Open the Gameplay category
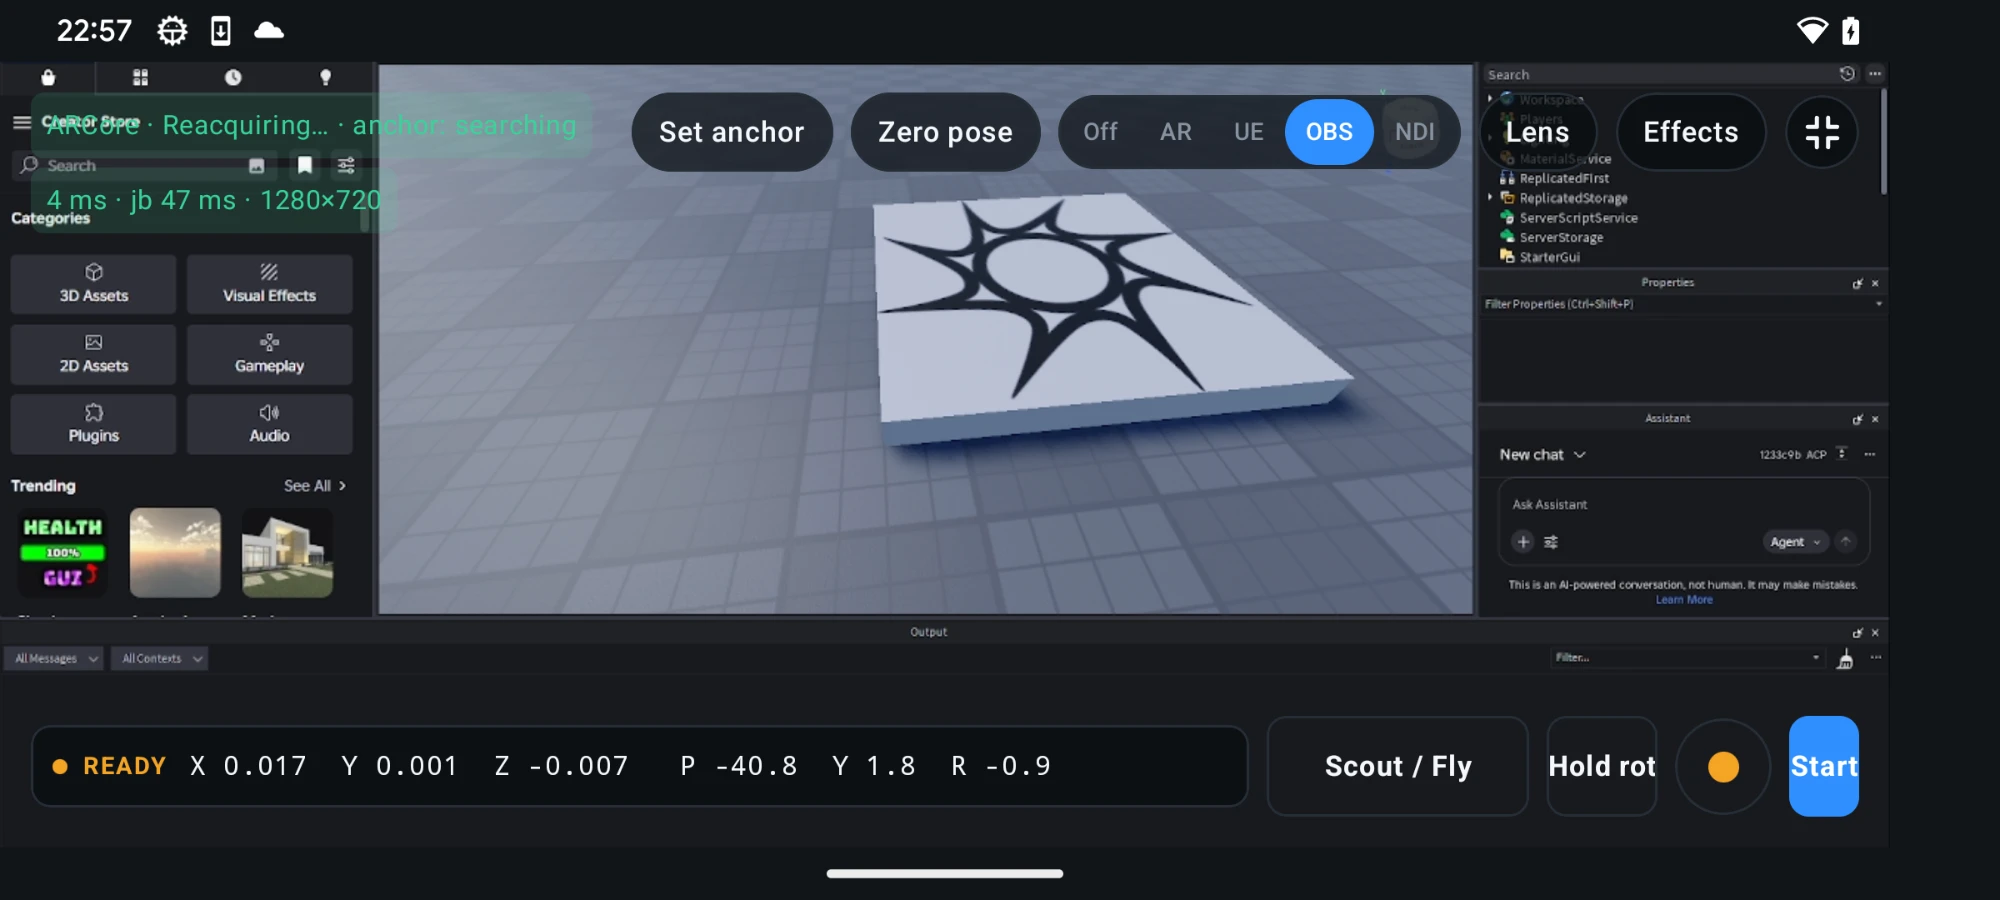Image resolution: width=2000 pixels, height=900 pixels. [269, 354]
